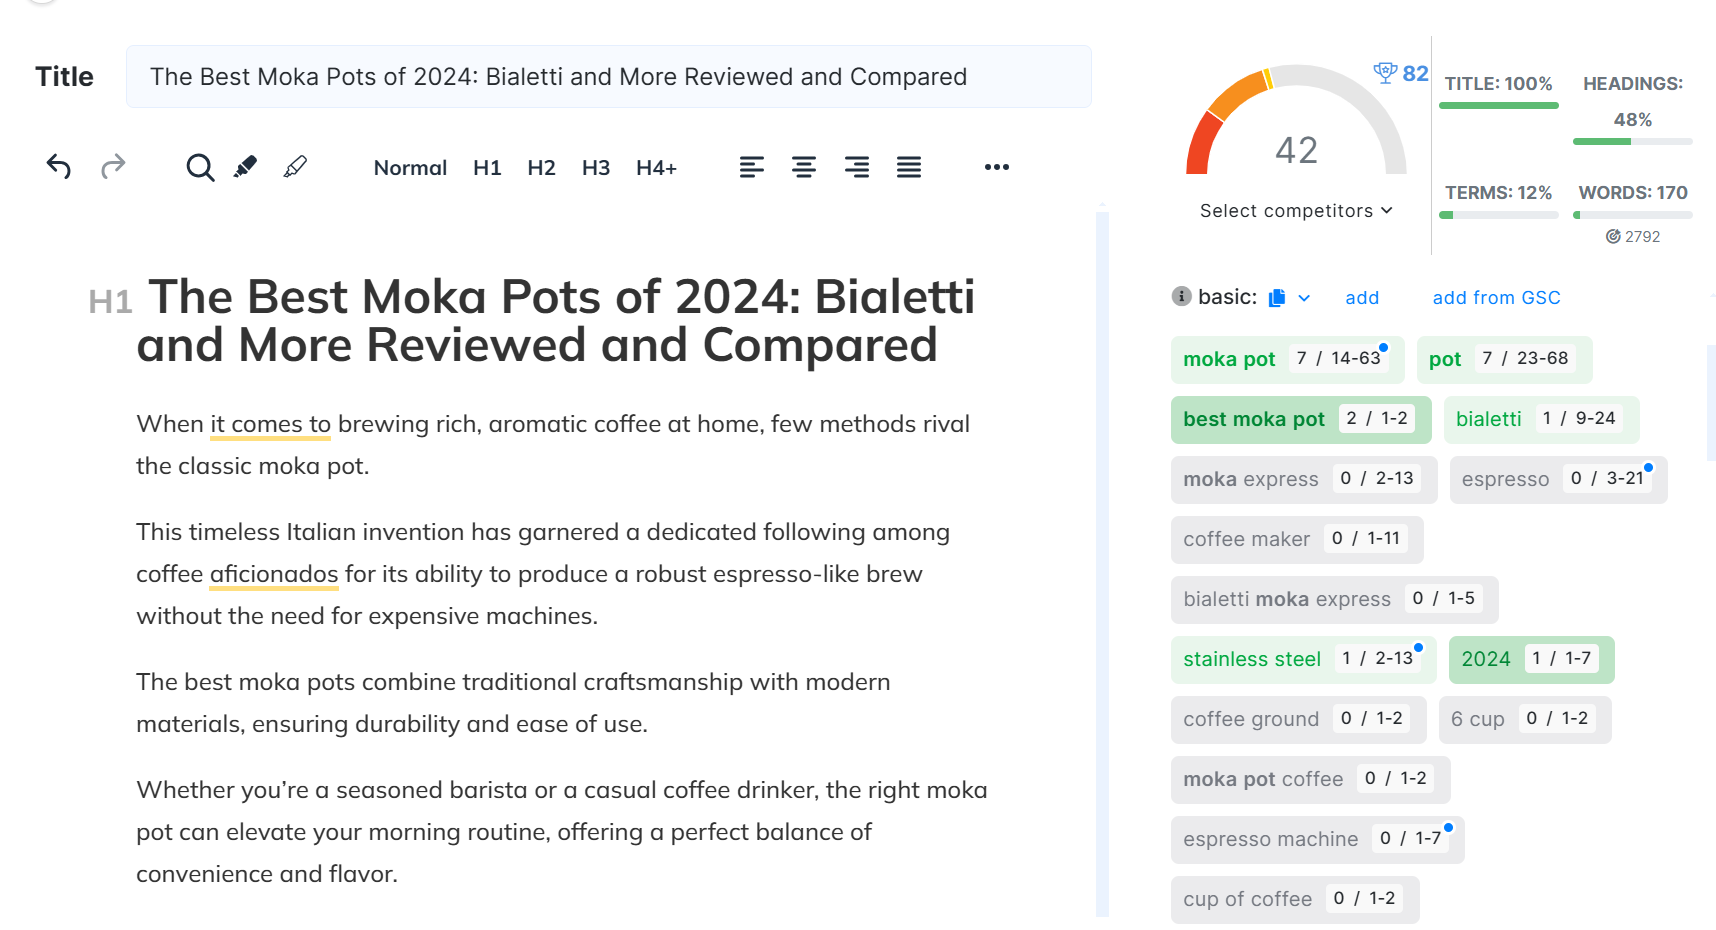Screen dimensions: 1716x930
Task: Expand the Select competitors dropdown
Action: click(x=1296, y=211)
